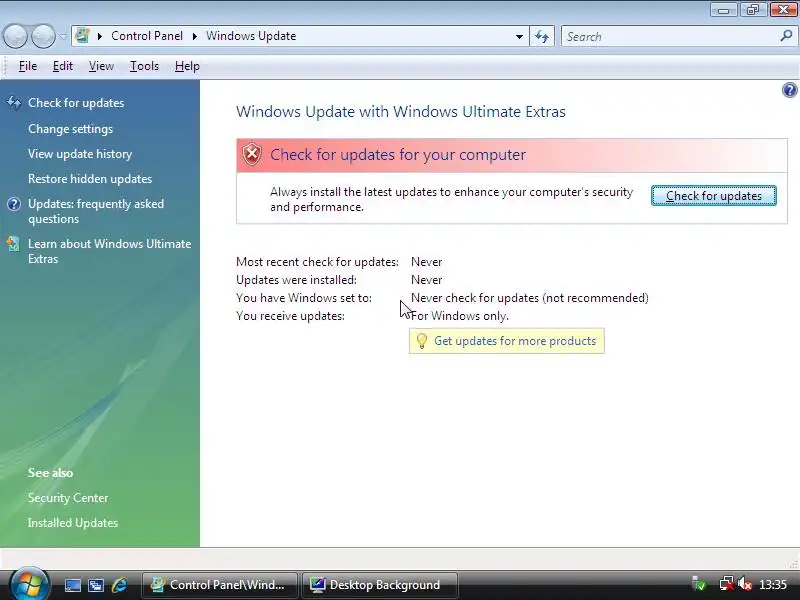Click the Check for updates button
This screenshot has width=800, height=600.
tap(714, 196)
